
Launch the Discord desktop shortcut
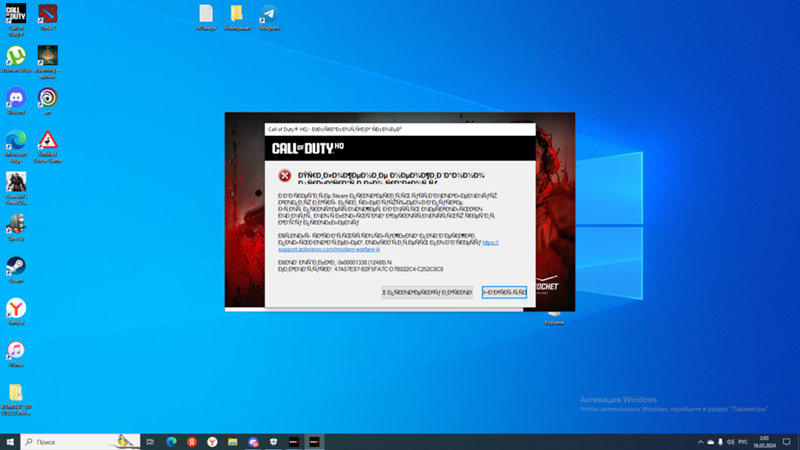click(x=16, y=101)
